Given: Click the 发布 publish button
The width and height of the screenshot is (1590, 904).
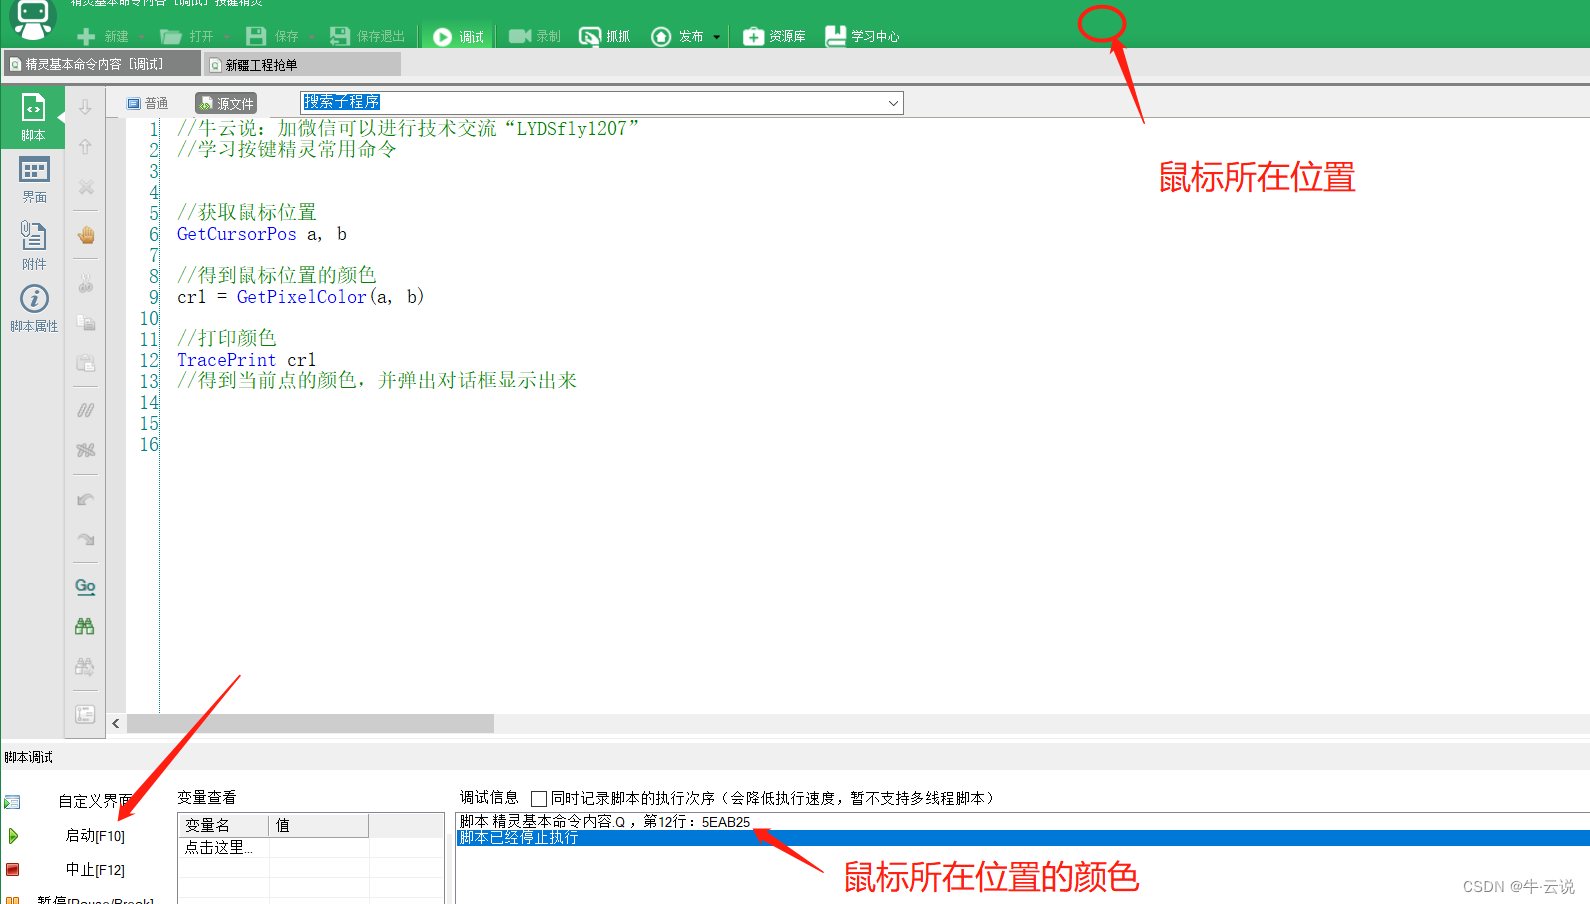Looking at the screenshot, I should point(678,37).
